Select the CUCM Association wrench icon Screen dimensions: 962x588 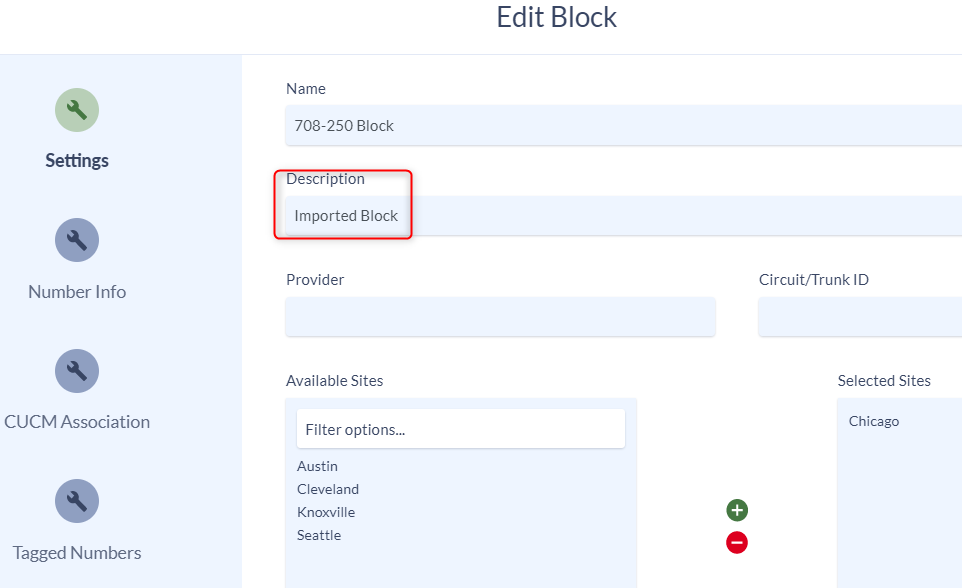pos(77,371)
